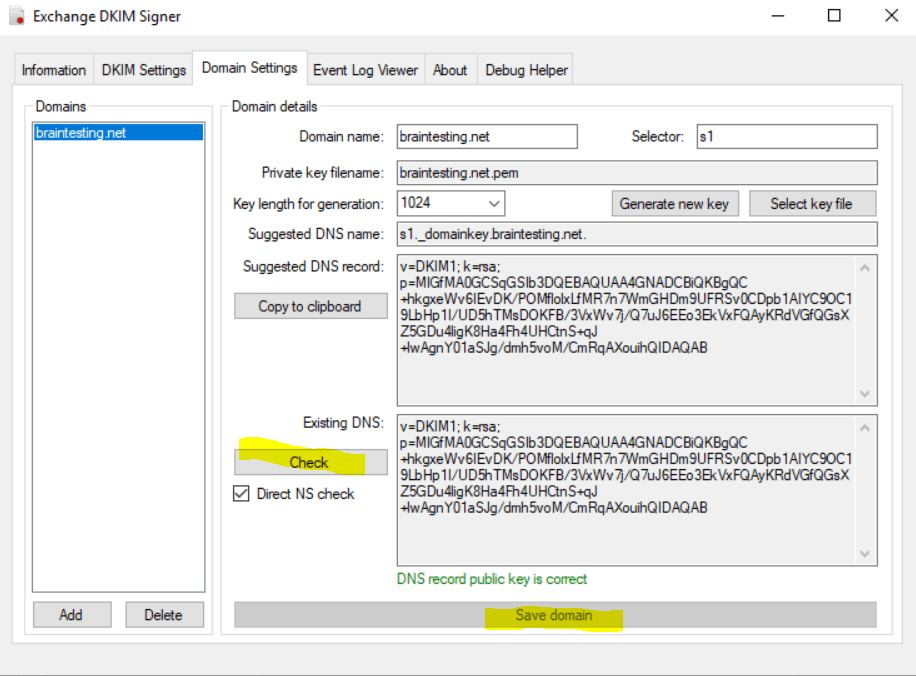Maximize the Exchange DKIM Signer window
Image resolution: width=916 pixels, height=676 pixels.
(834, 16)
